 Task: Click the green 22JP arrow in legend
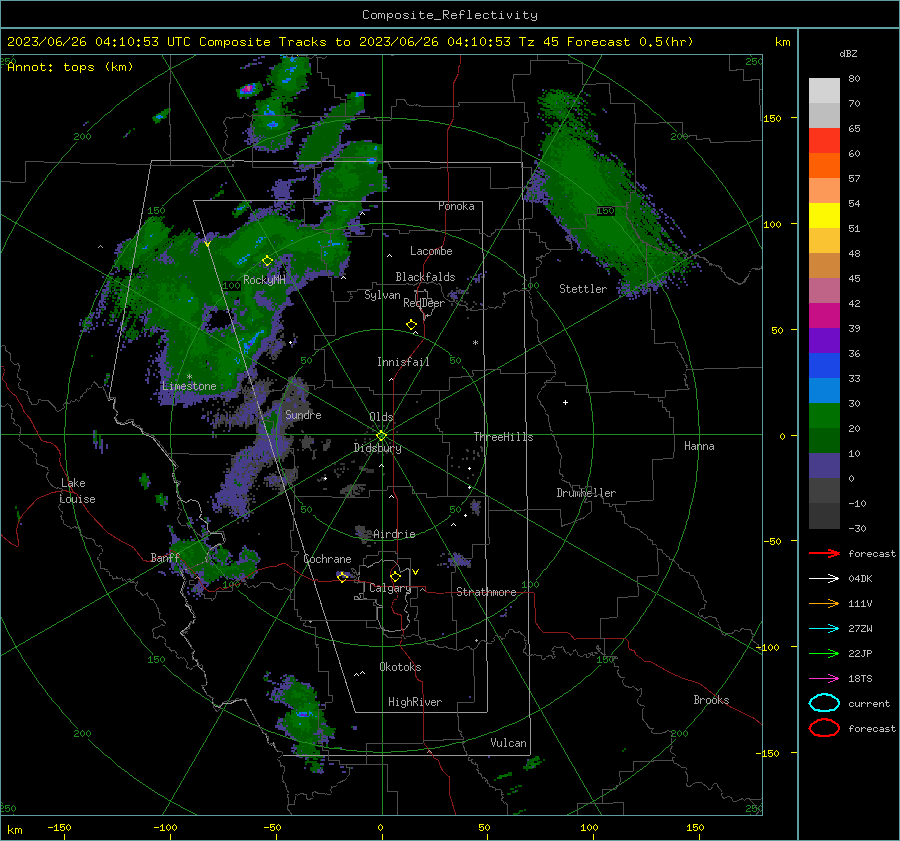(x=824, y=653)
